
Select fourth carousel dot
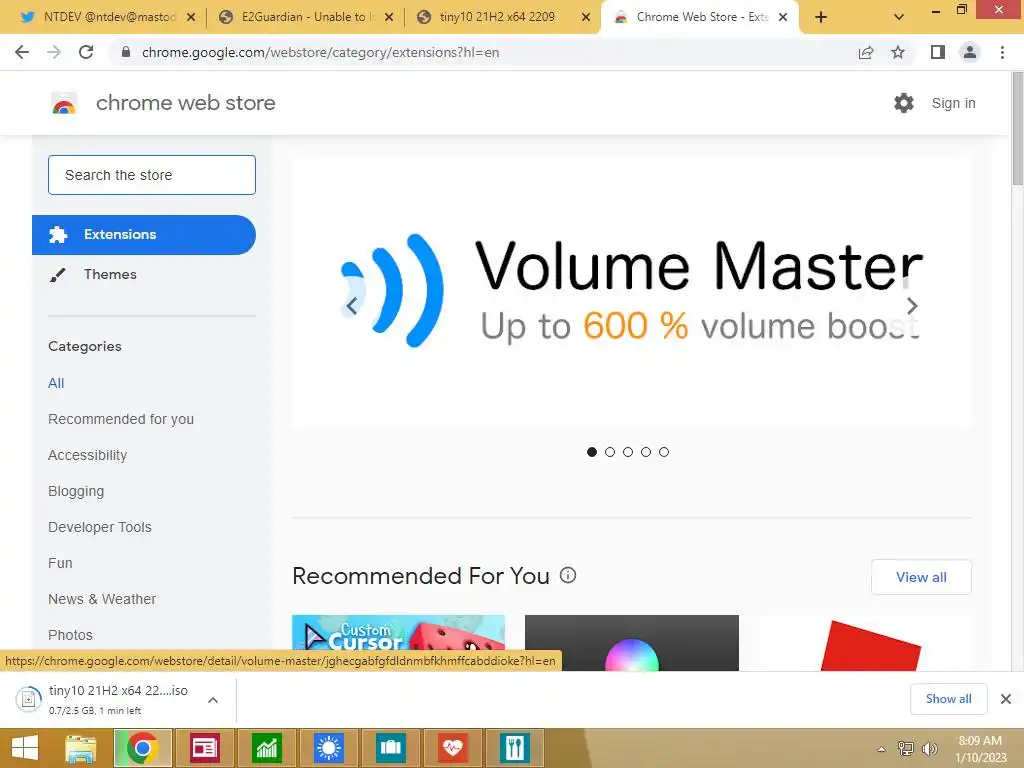(646, 452)
